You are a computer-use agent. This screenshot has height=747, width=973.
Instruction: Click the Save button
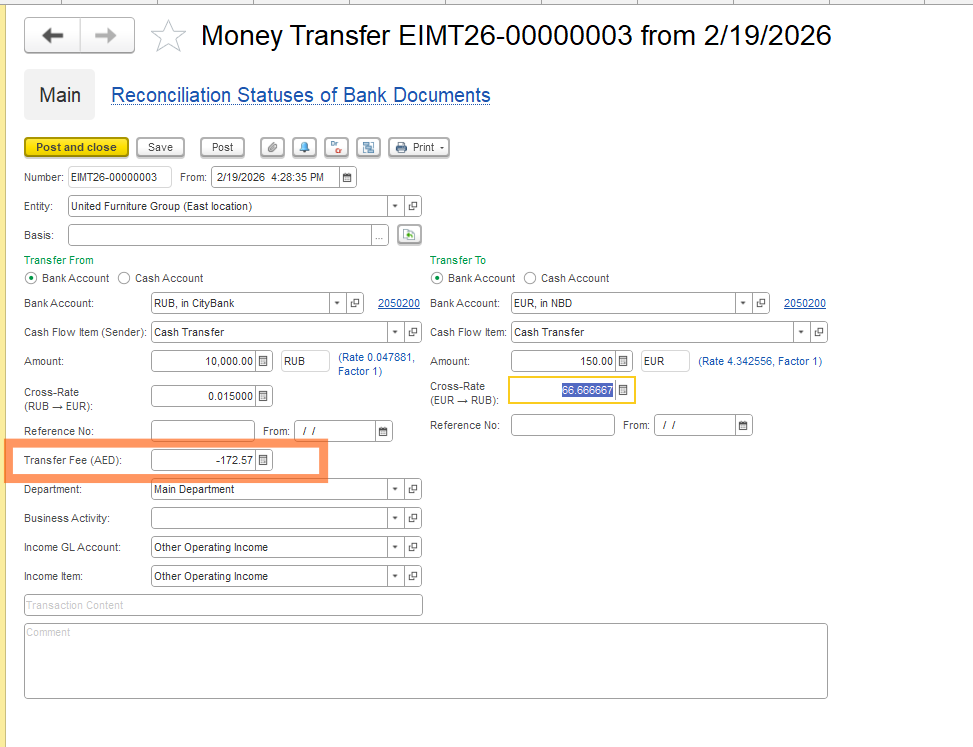point(160,147)
